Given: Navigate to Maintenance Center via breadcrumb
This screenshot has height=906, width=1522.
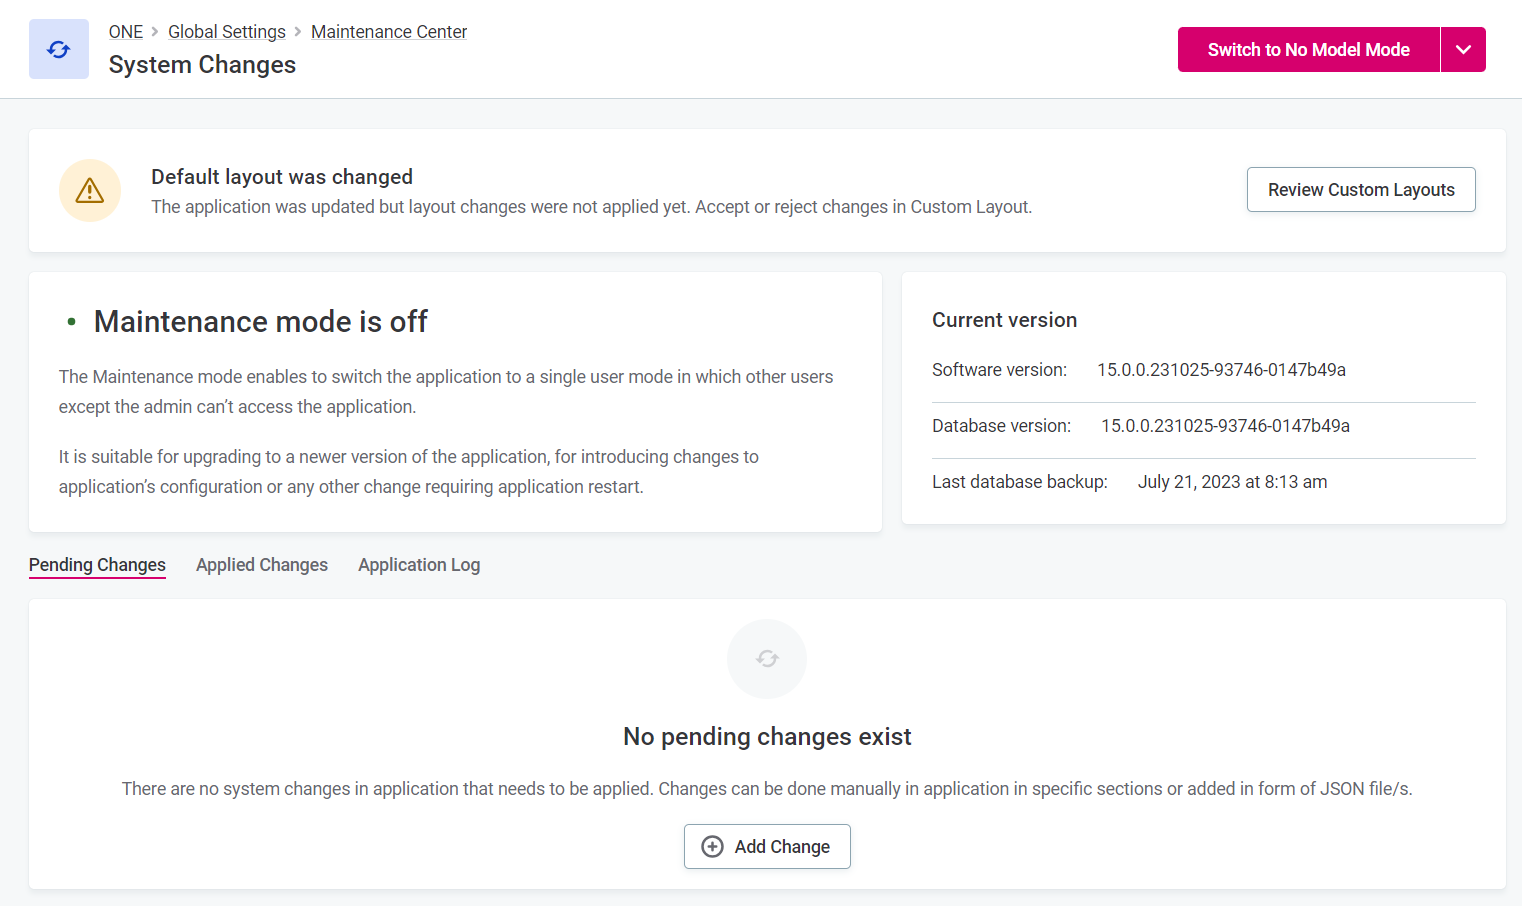Looking at the screenshot, I should click(388, 31).
